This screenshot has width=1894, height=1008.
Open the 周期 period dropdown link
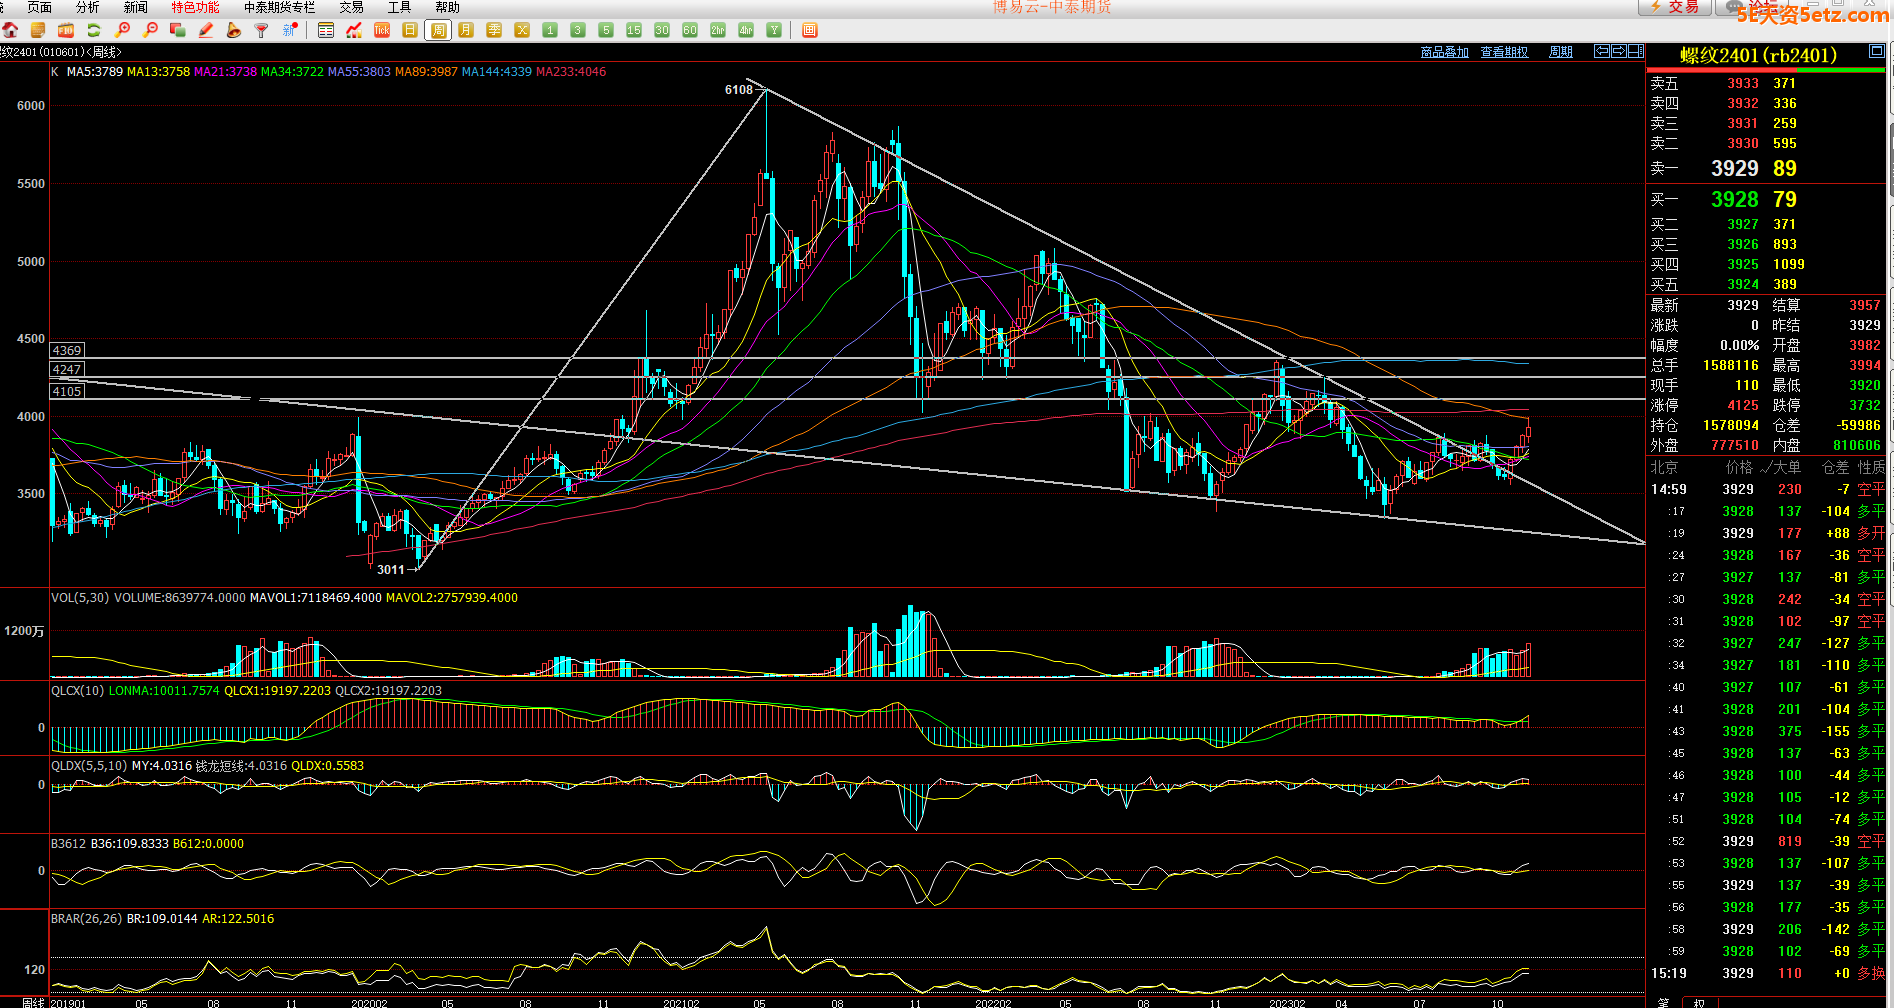point(1561,52)
